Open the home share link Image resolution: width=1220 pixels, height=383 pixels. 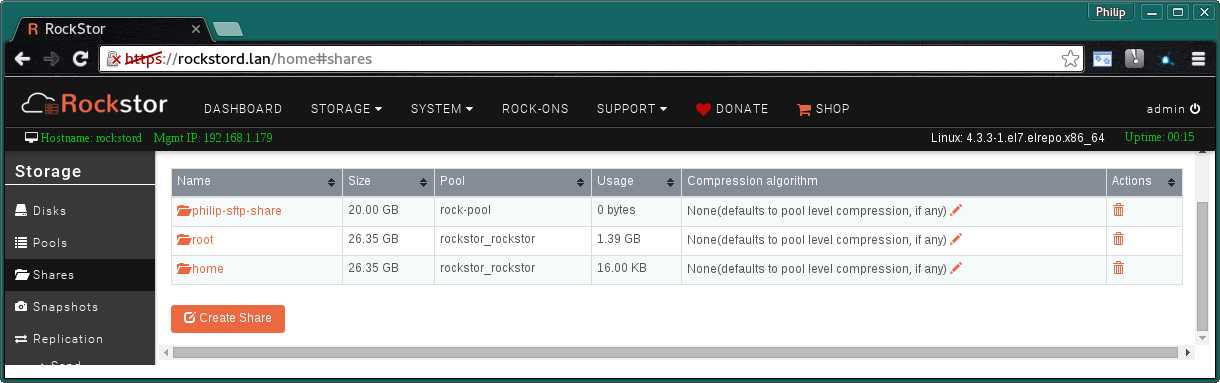pyautogui.click(x=200, y=269)
